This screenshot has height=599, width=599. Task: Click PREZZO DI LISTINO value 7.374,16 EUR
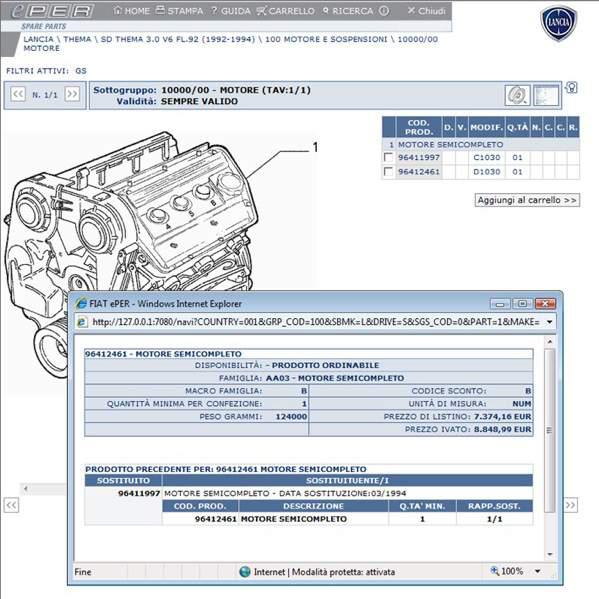pos(502,416)
